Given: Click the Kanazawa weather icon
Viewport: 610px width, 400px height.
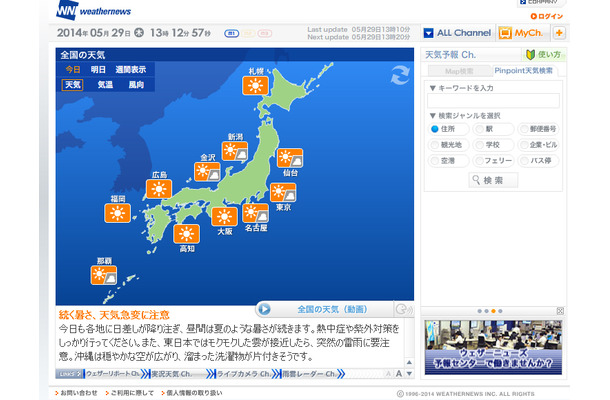Looking at the screenshot, I should tap(207, 172).
